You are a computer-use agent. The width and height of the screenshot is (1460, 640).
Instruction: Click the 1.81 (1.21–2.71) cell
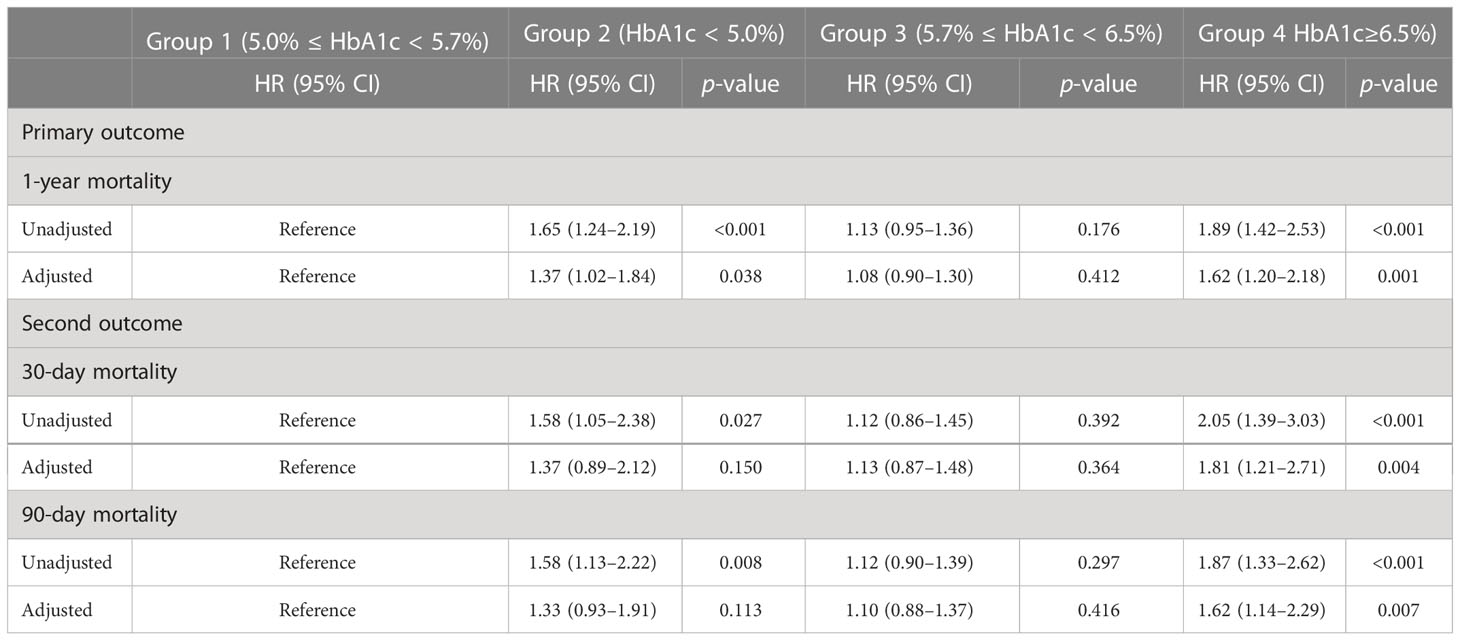click(x=1264, y=467)
